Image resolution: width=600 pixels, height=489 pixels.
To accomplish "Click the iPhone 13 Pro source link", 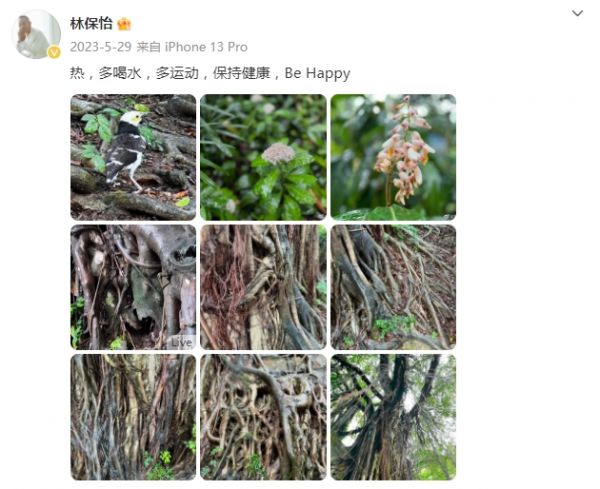I will point(206,47).
